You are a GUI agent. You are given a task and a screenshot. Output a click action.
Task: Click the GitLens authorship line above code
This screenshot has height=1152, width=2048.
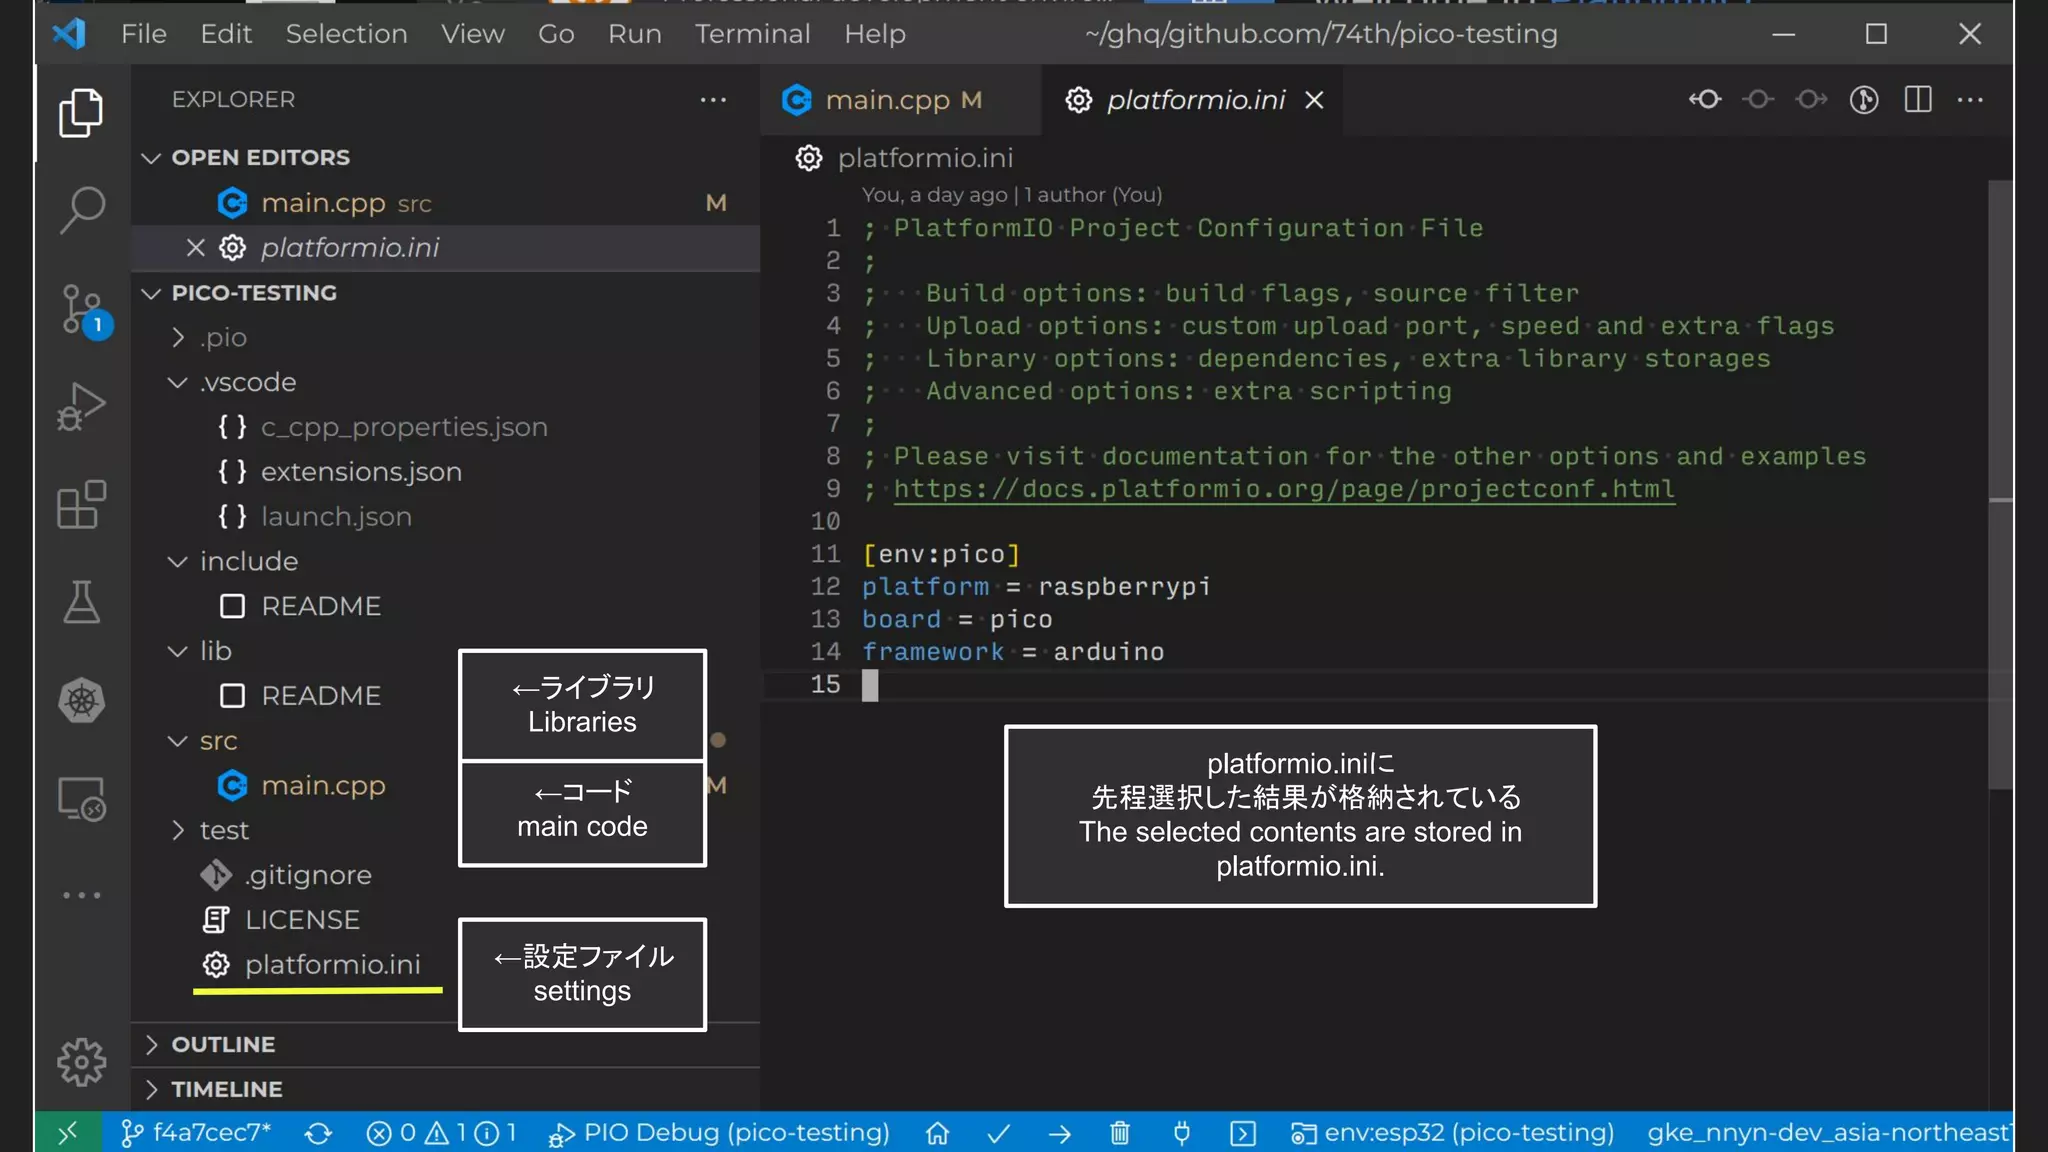click(x=1012, y=195)
